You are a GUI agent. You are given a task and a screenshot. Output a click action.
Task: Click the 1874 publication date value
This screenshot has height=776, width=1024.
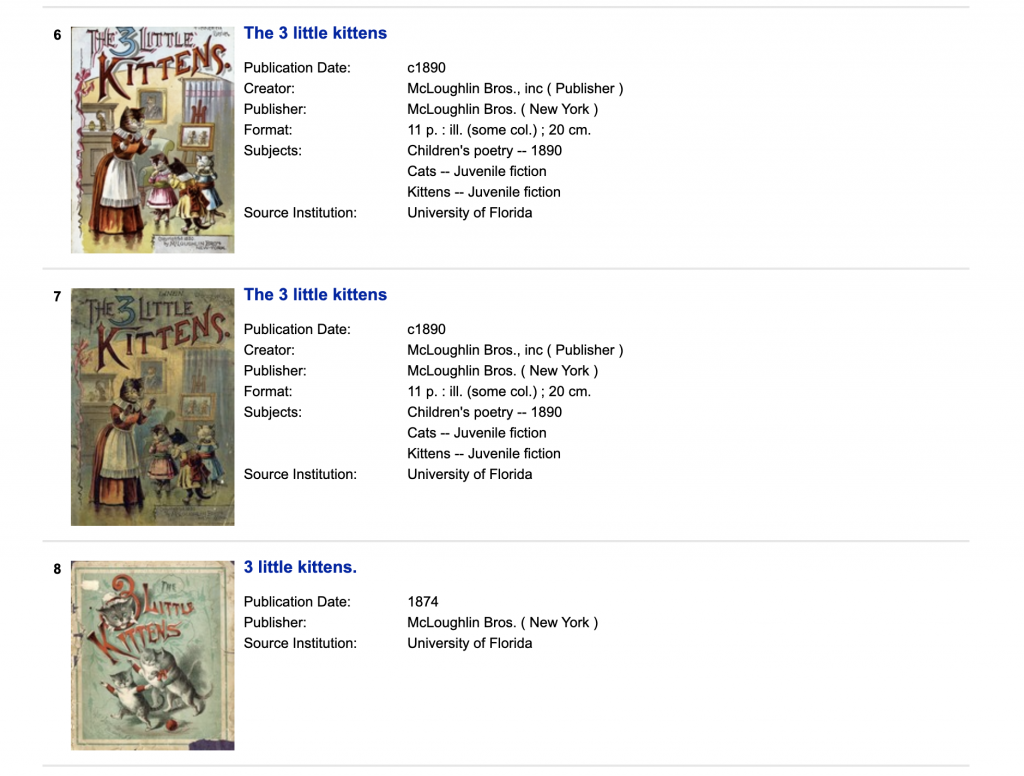[x=423, y=602]
